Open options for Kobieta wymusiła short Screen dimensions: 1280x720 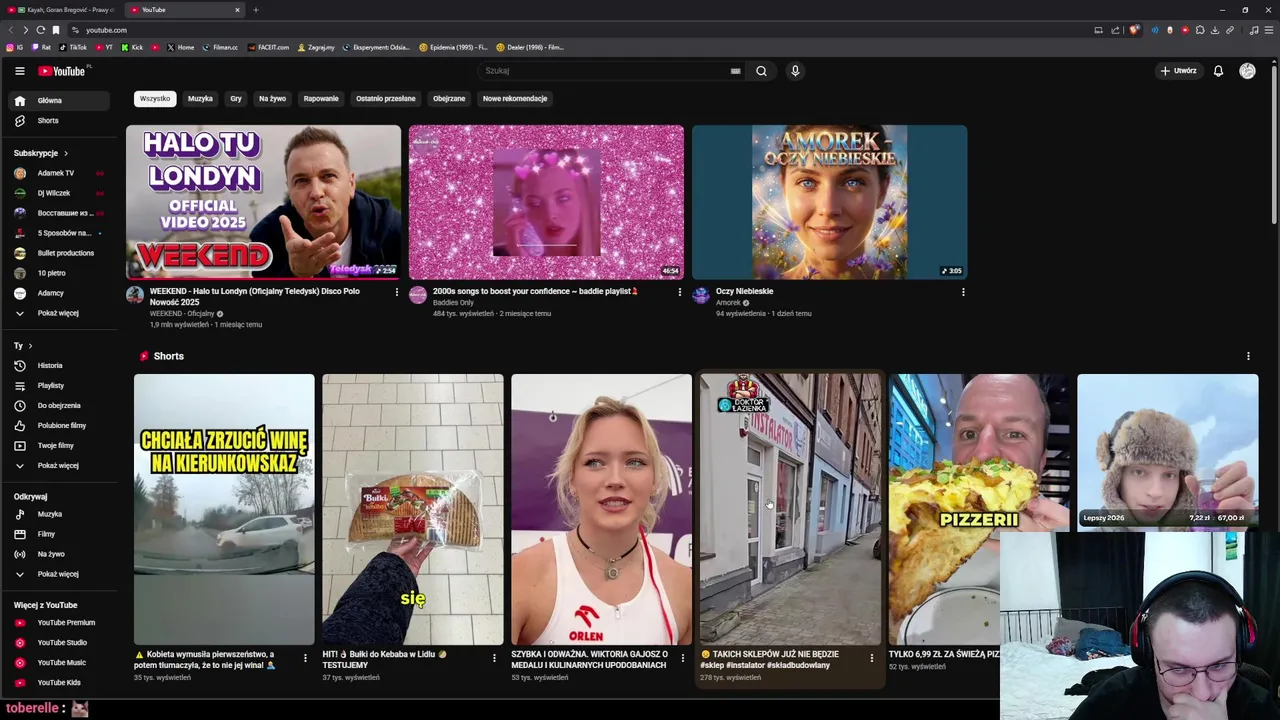[x=305, y=658]
